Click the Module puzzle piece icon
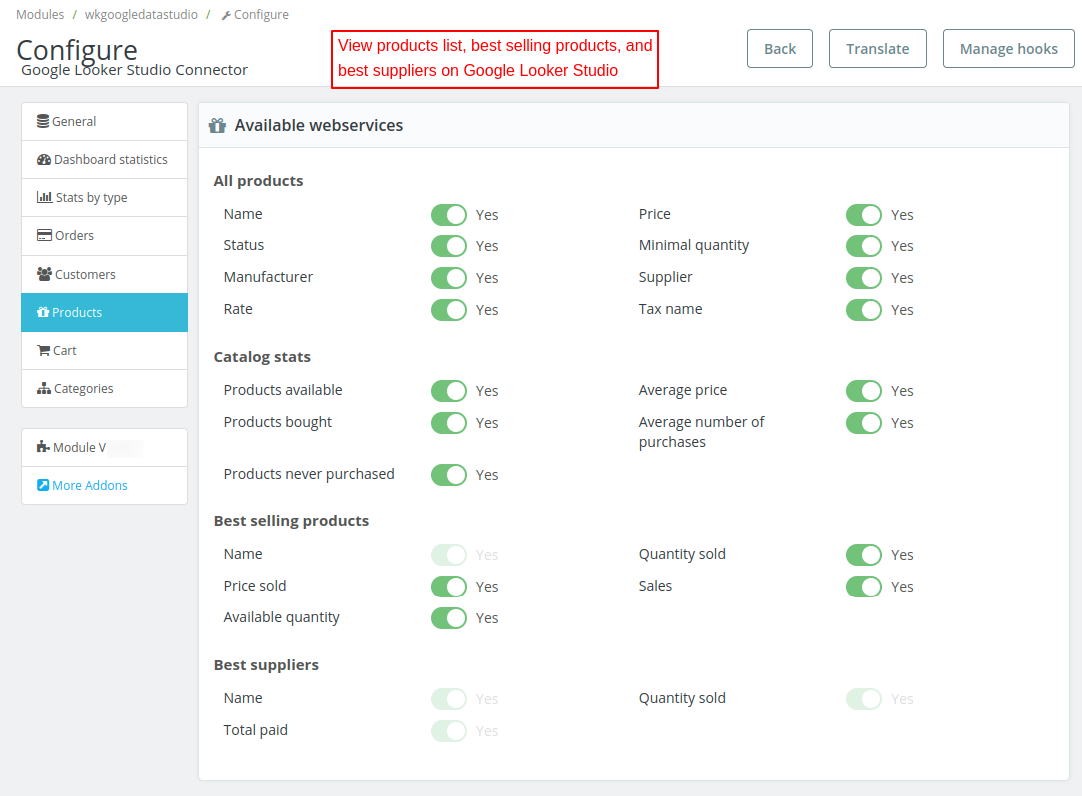 click(43, 448)
